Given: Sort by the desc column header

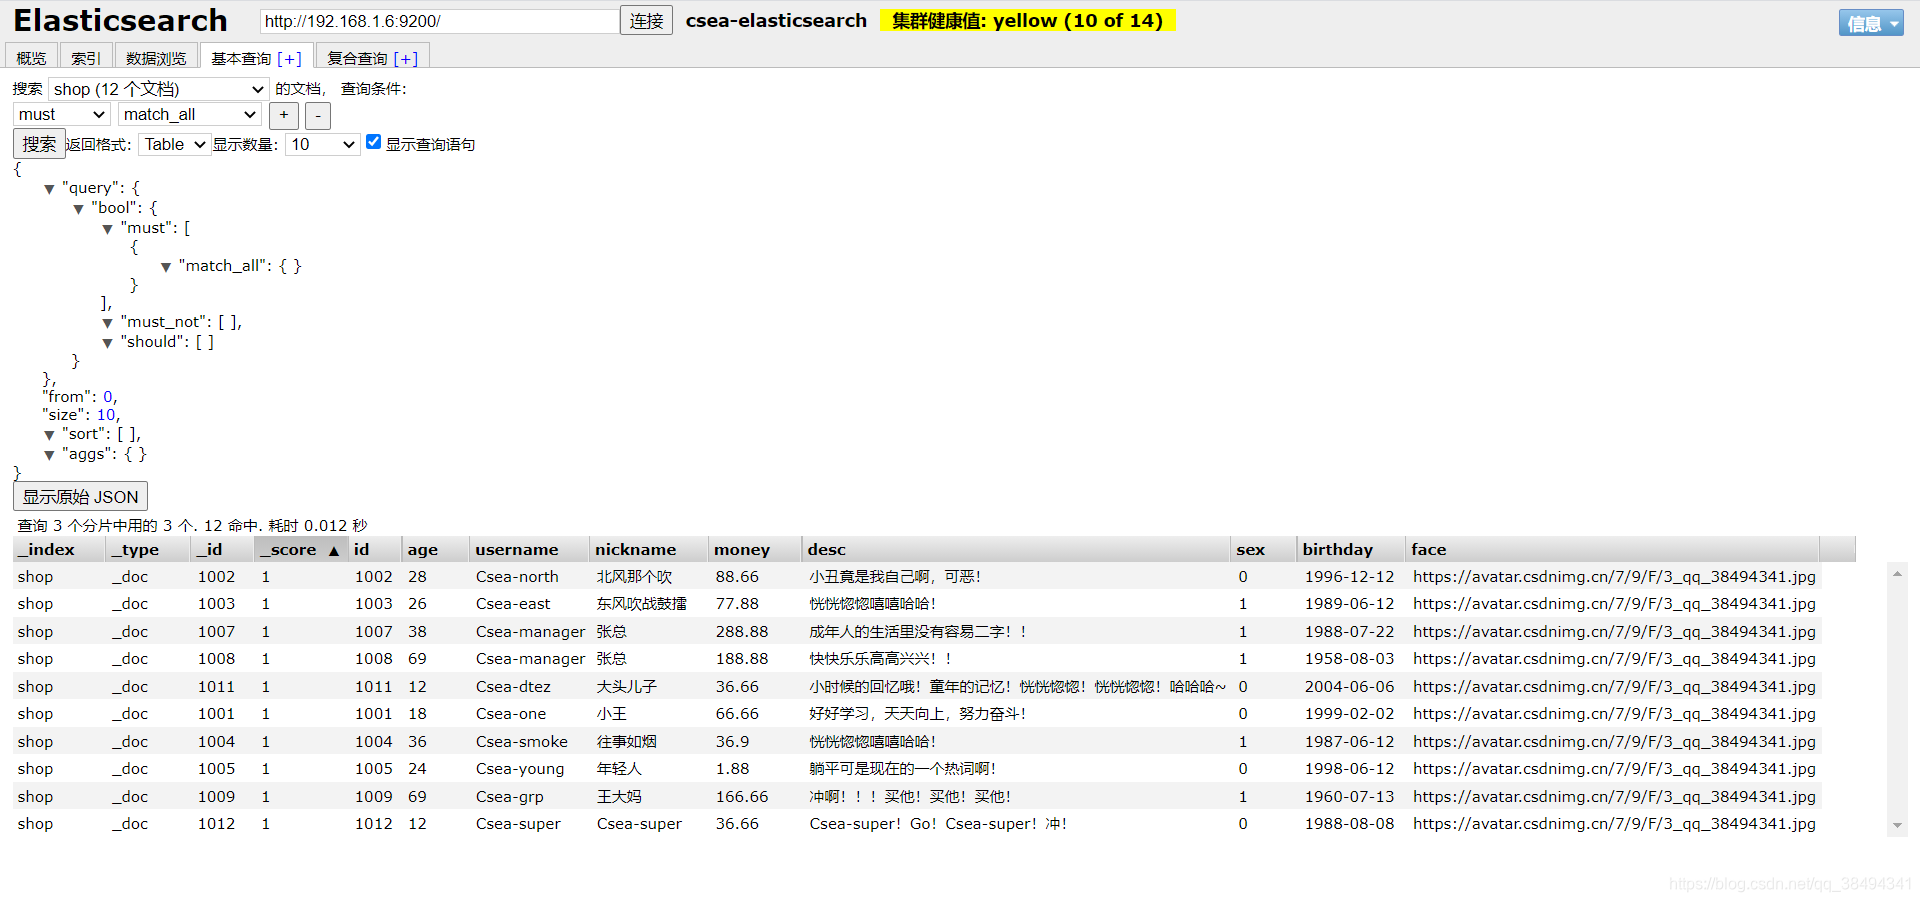Looking at the screenshot, I should tap(1015, 549).
